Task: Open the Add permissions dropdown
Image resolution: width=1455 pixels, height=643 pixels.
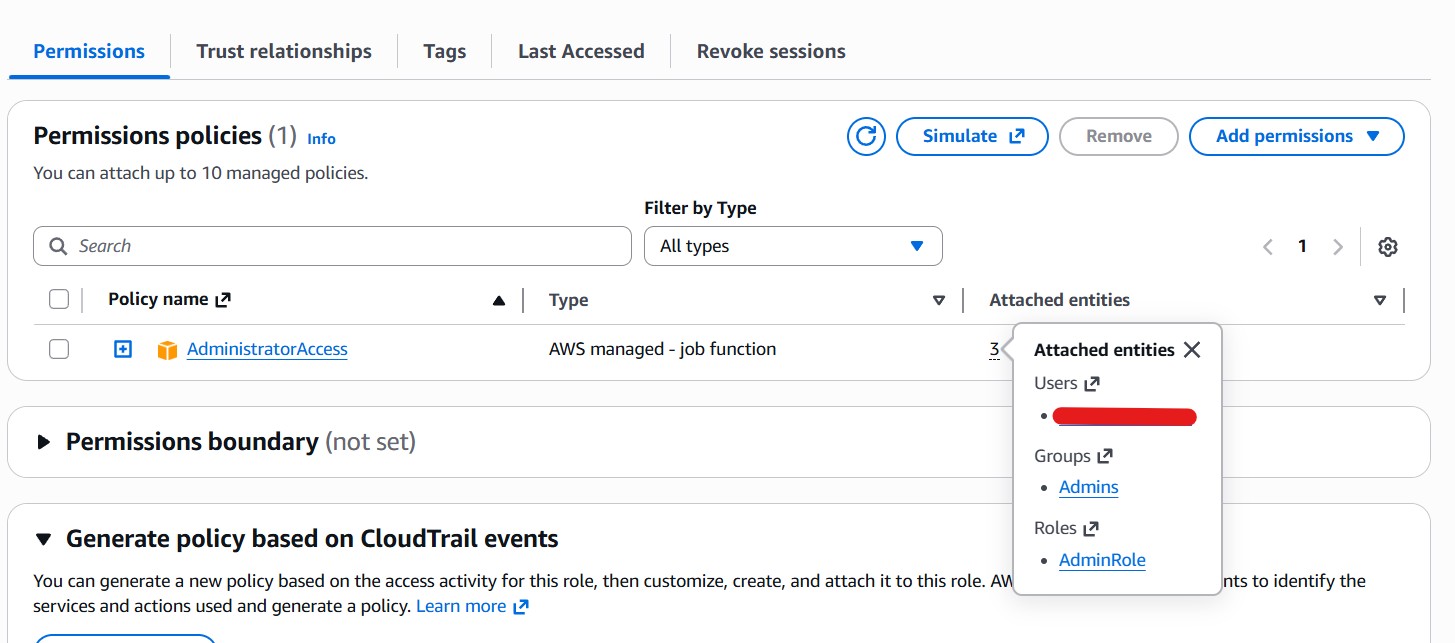Action: pos(1296,136)
